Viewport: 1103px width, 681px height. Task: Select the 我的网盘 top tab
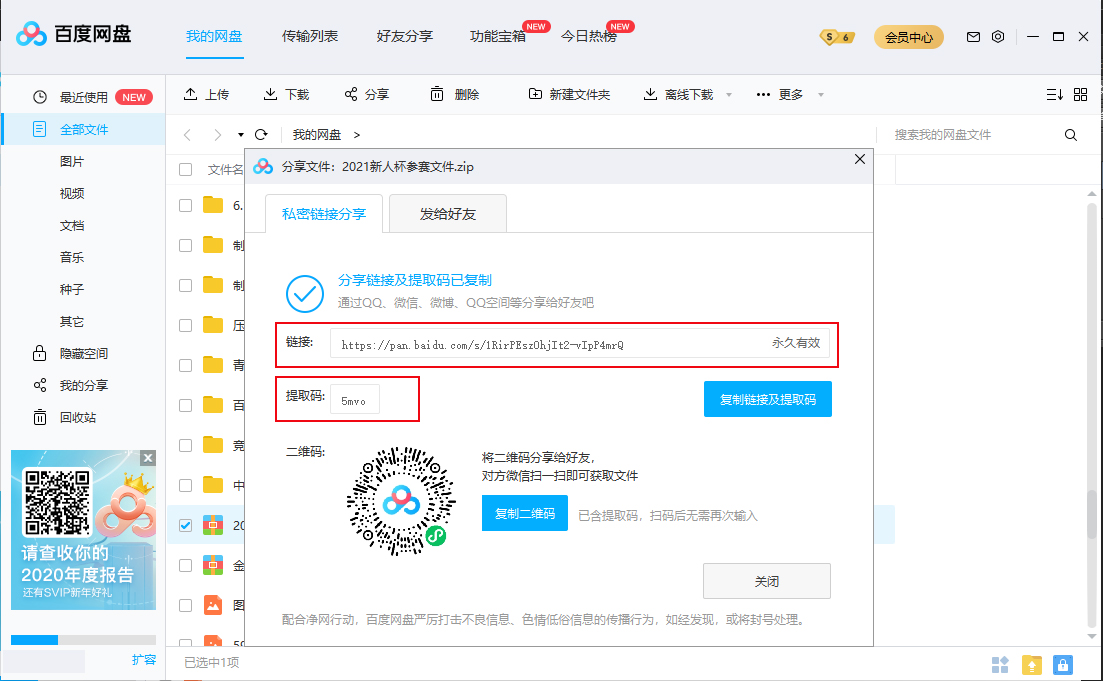tap(214, 37)
